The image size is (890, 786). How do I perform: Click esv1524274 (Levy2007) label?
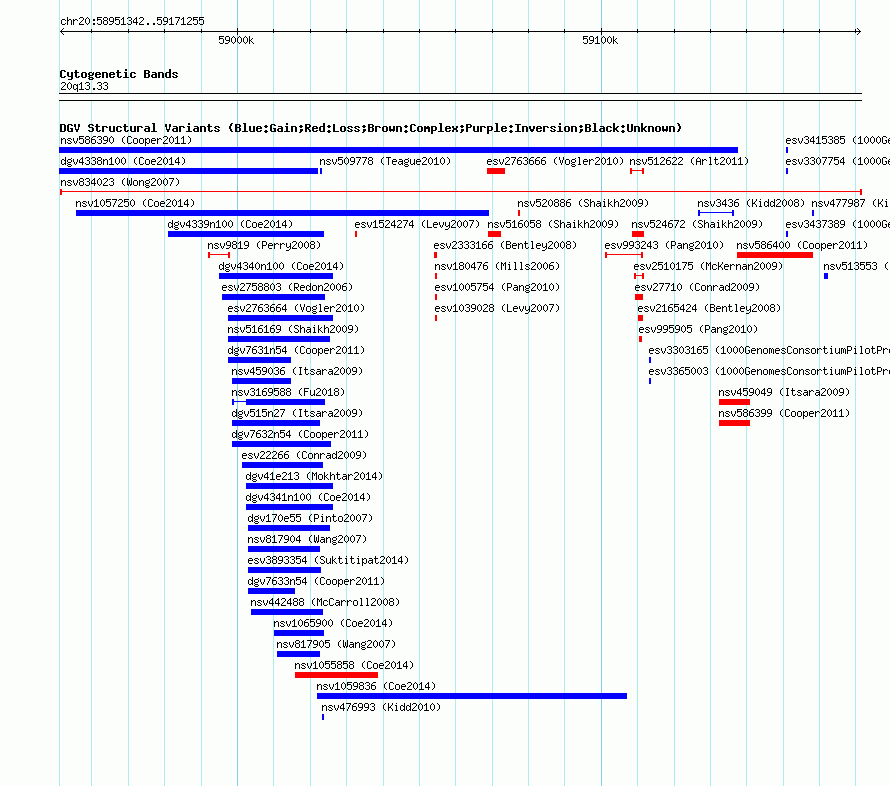417,224
